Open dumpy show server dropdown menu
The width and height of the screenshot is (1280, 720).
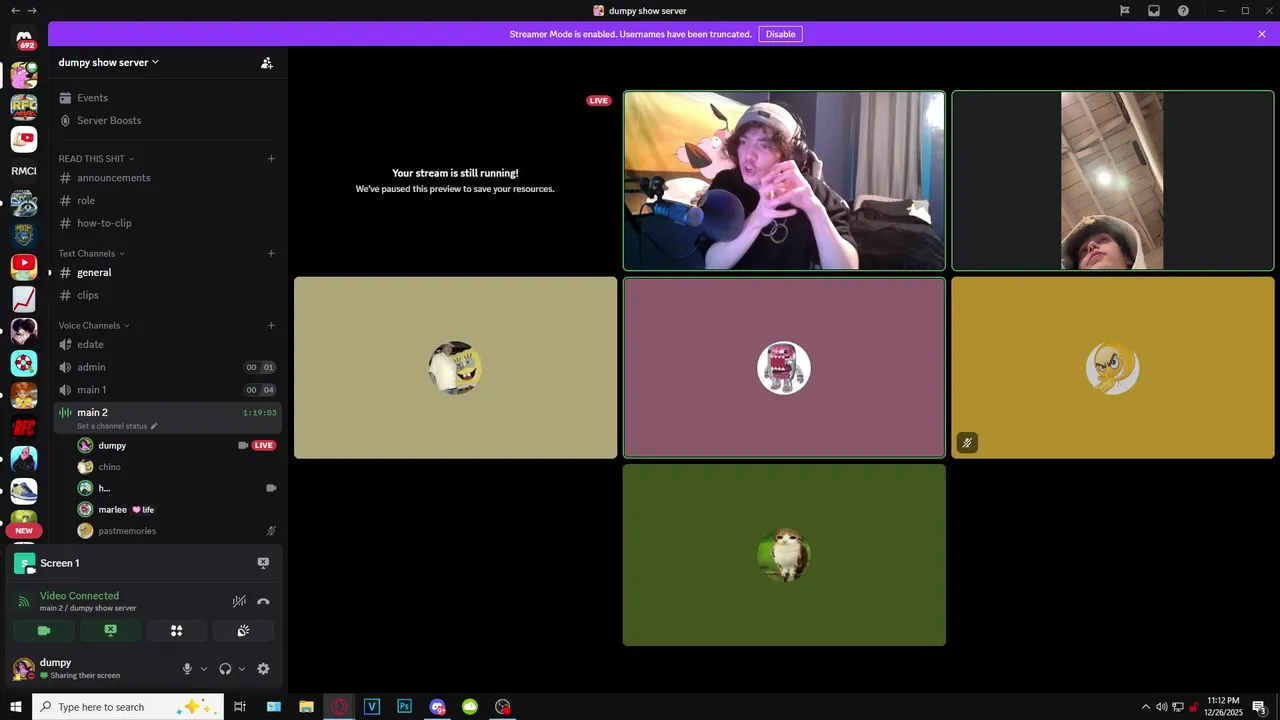click(109, 62)
